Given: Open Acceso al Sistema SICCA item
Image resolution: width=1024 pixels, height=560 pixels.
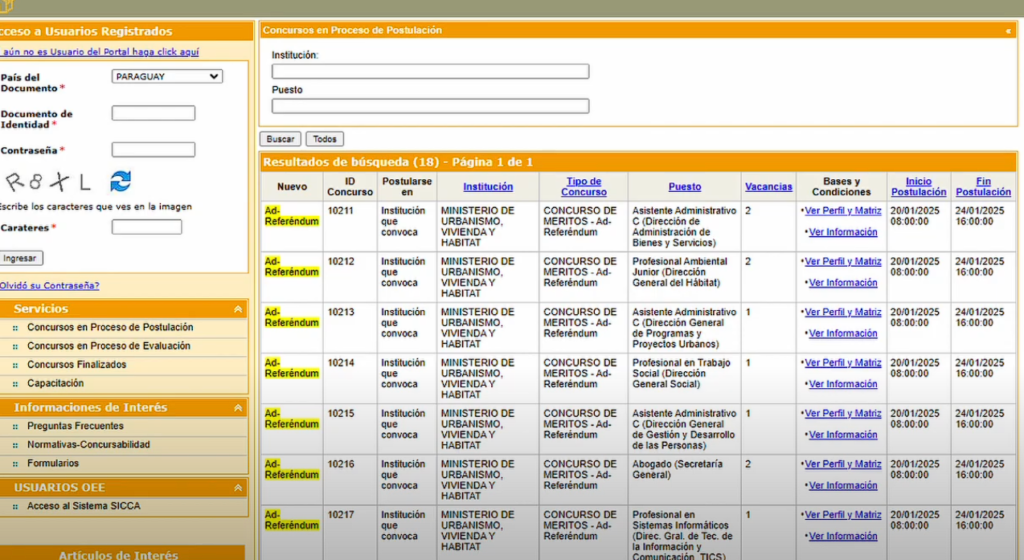Looking at the screenshot, I should [x=84, y=506].
